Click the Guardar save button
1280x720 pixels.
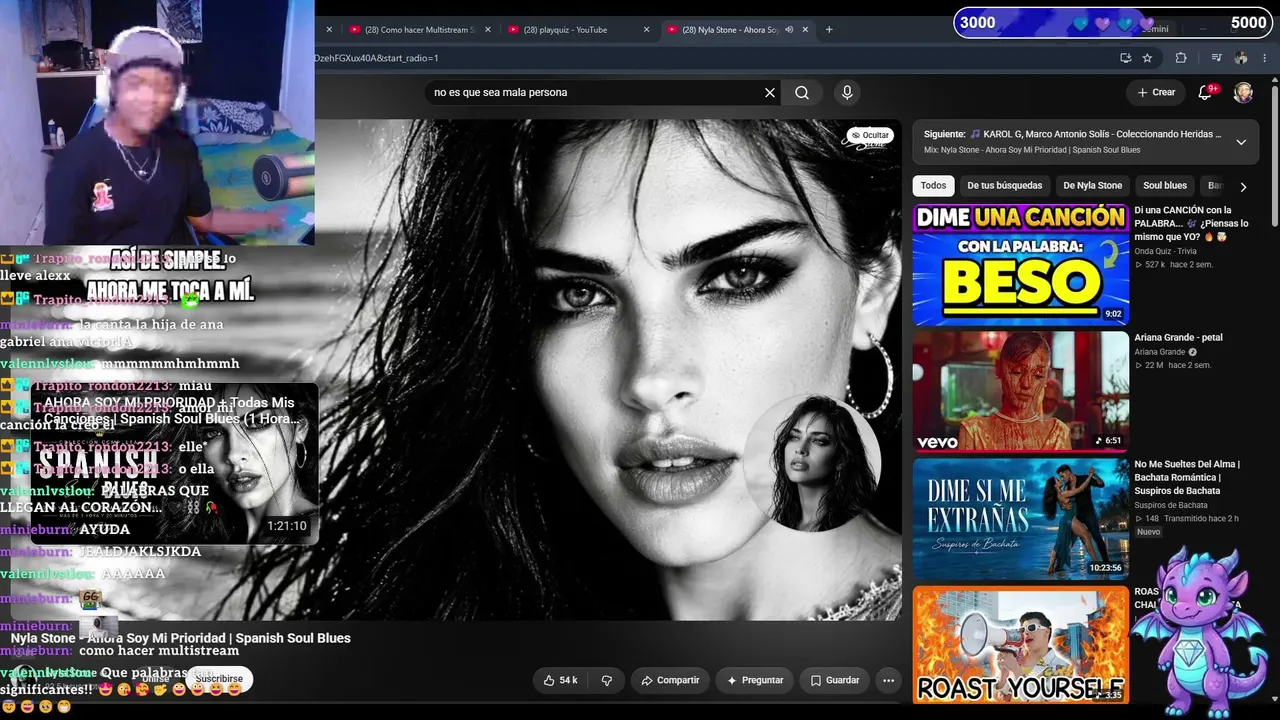834,680
